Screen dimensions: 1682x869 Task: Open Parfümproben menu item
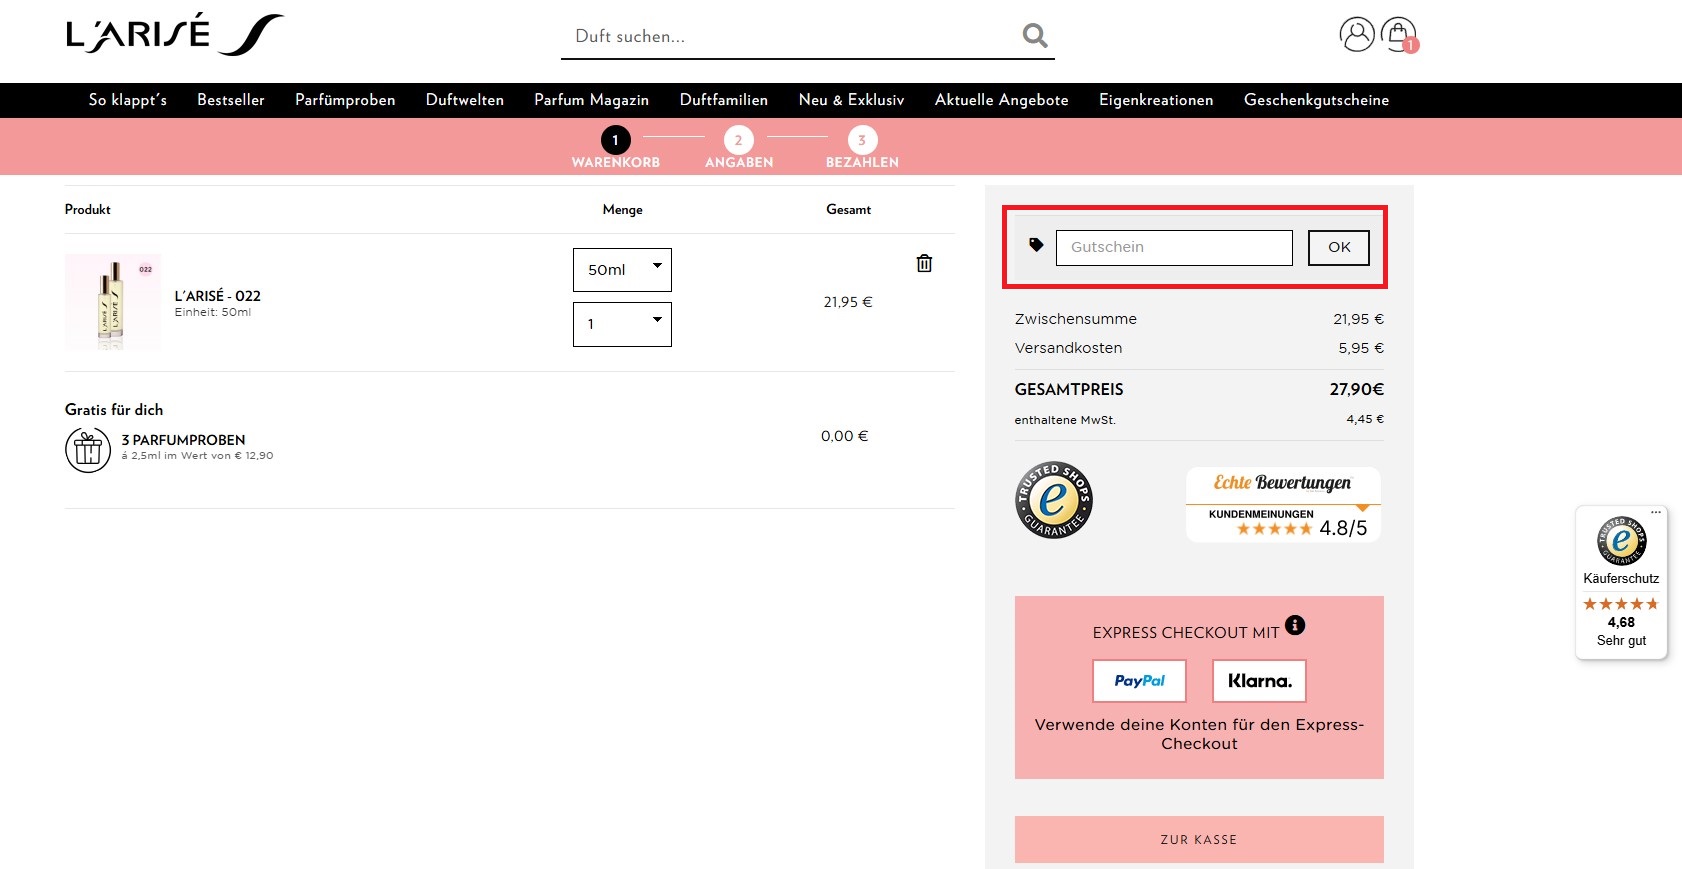345,100
